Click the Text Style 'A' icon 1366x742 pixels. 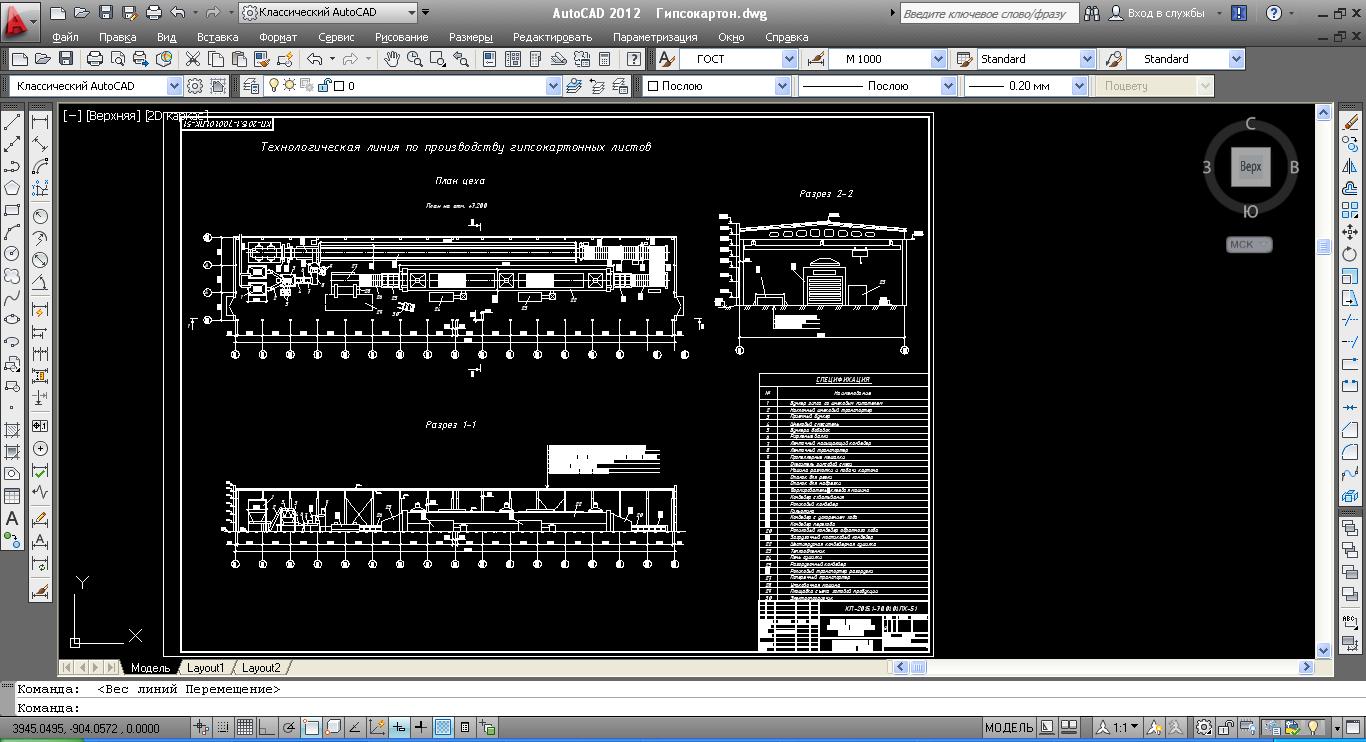point(667,59)
